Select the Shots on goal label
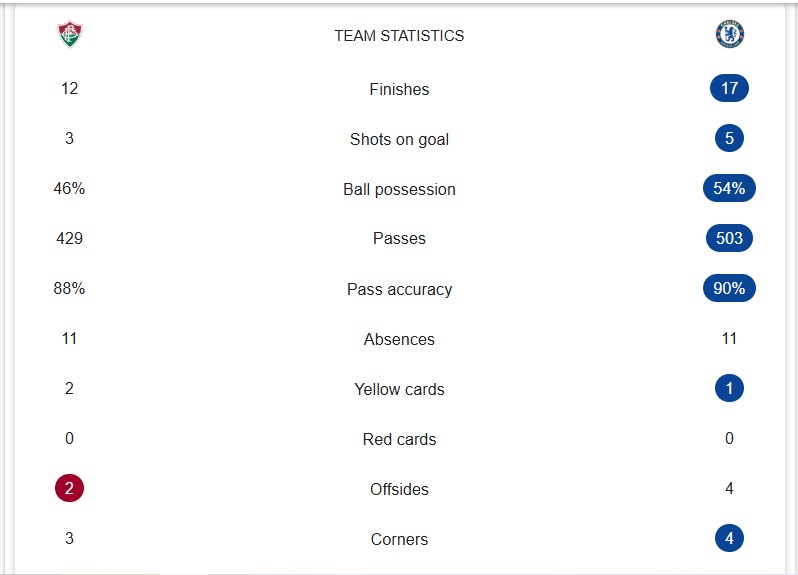This screenshot has width=798, height=575. 399,139
